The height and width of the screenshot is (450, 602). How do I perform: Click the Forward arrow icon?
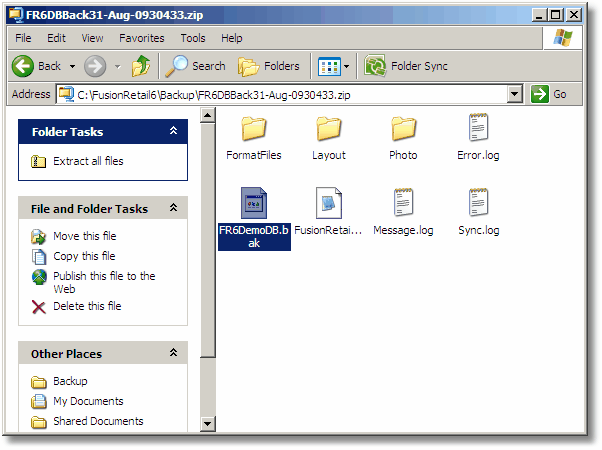click(95, 66)
